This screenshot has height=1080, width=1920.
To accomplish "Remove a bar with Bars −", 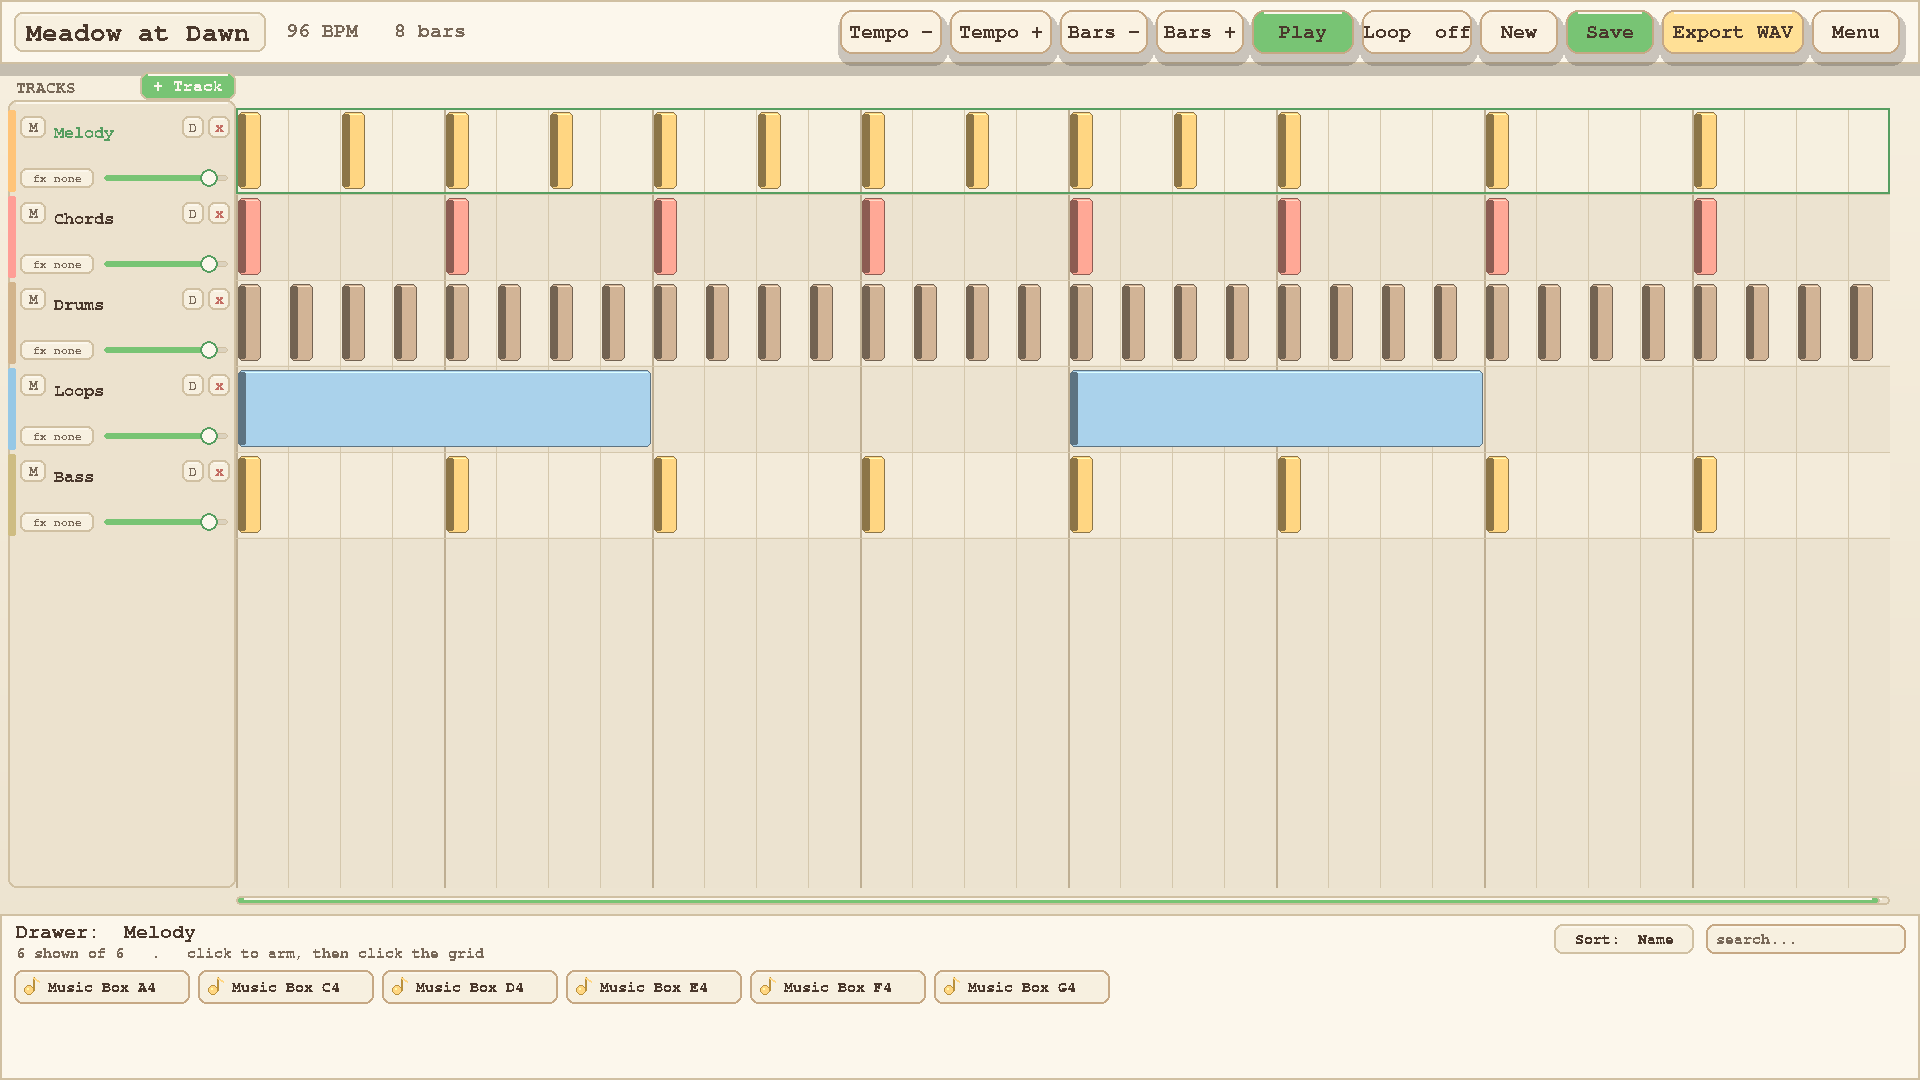I will click(1103, 33).
